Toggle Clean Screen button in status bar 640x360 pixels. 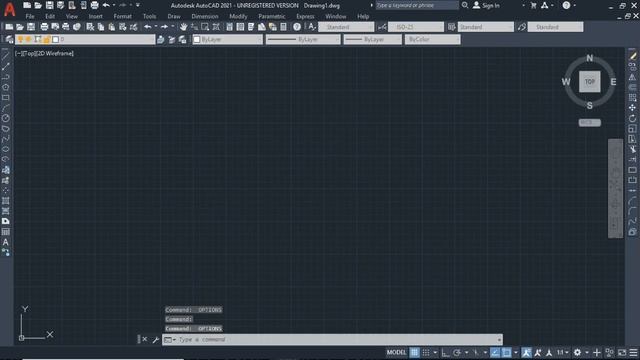pyautogui.click(x=622, y=352)
